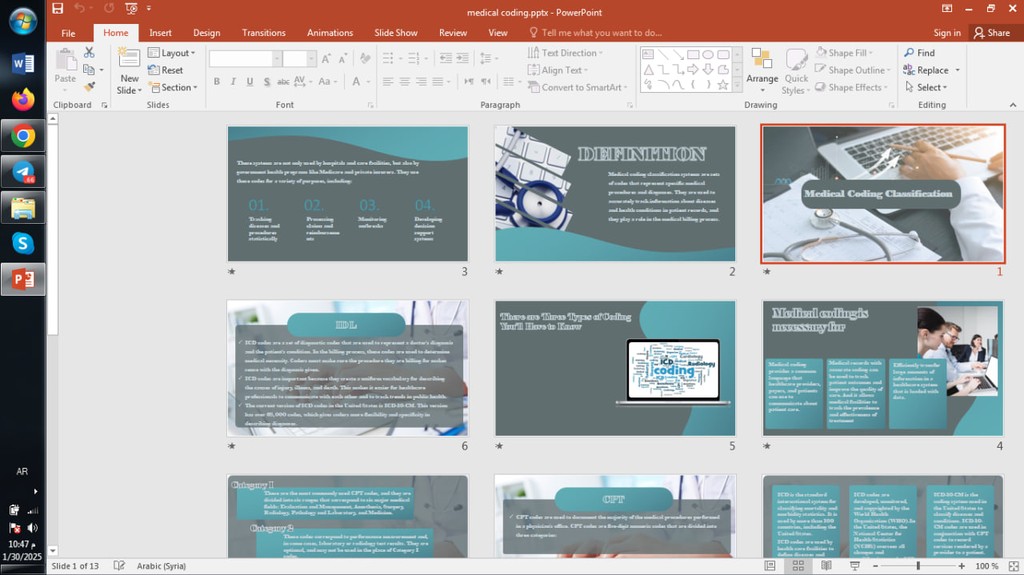This screenshot has width=1024, height=575.
Task: Open the Select dropdown in Editing
Action: click(x=925, y=87)
